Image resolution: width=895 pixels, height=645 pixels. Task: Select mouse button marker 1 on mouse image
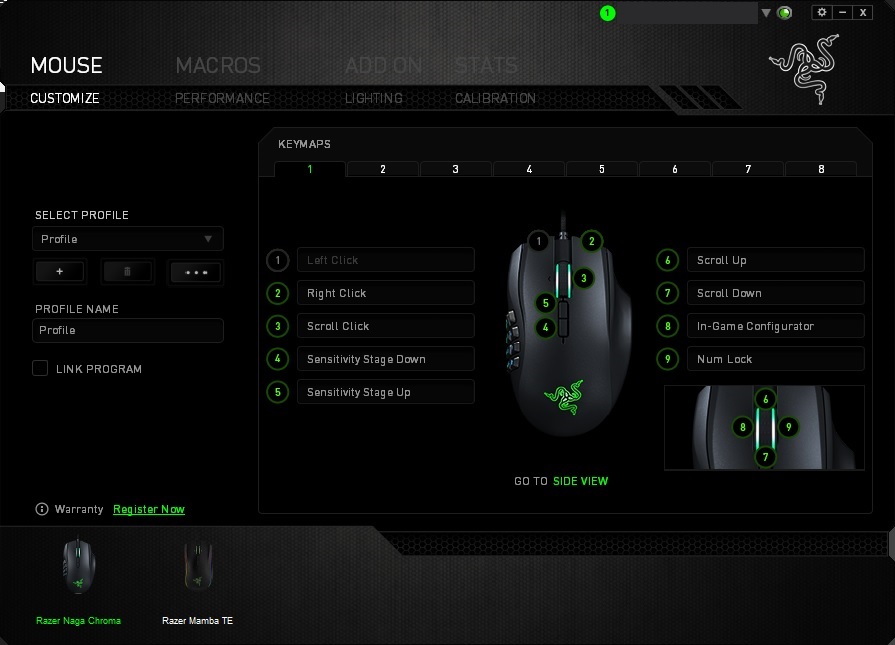click(538, 241)
